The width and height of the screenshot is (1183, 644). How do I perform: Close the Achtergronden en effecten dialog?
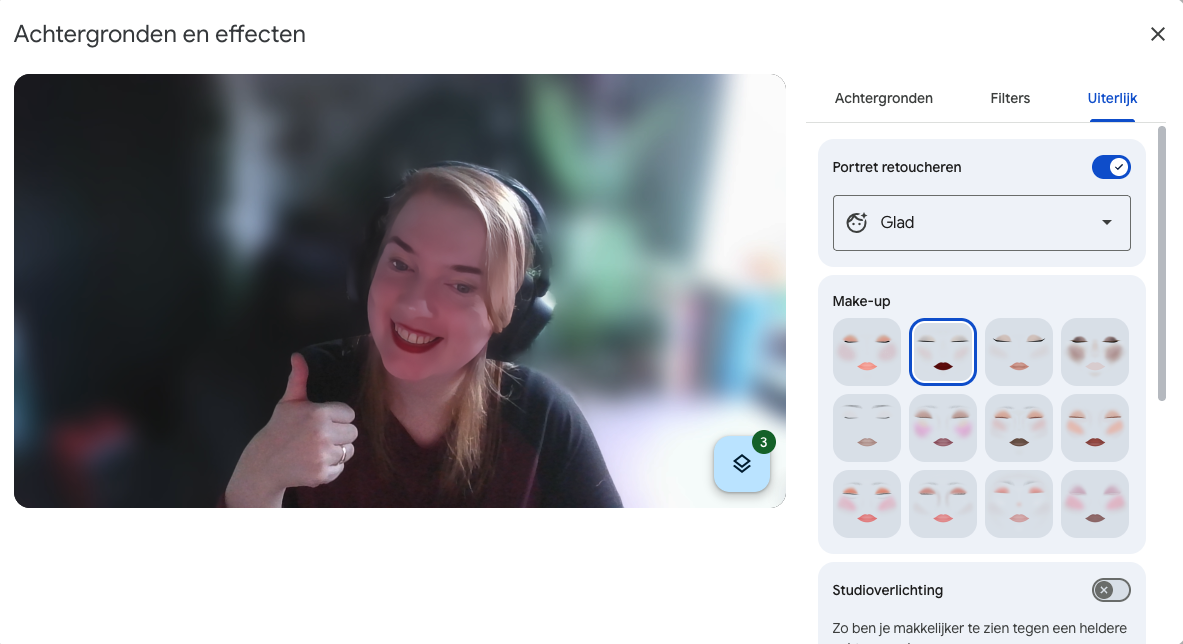tap(1158, 34)
